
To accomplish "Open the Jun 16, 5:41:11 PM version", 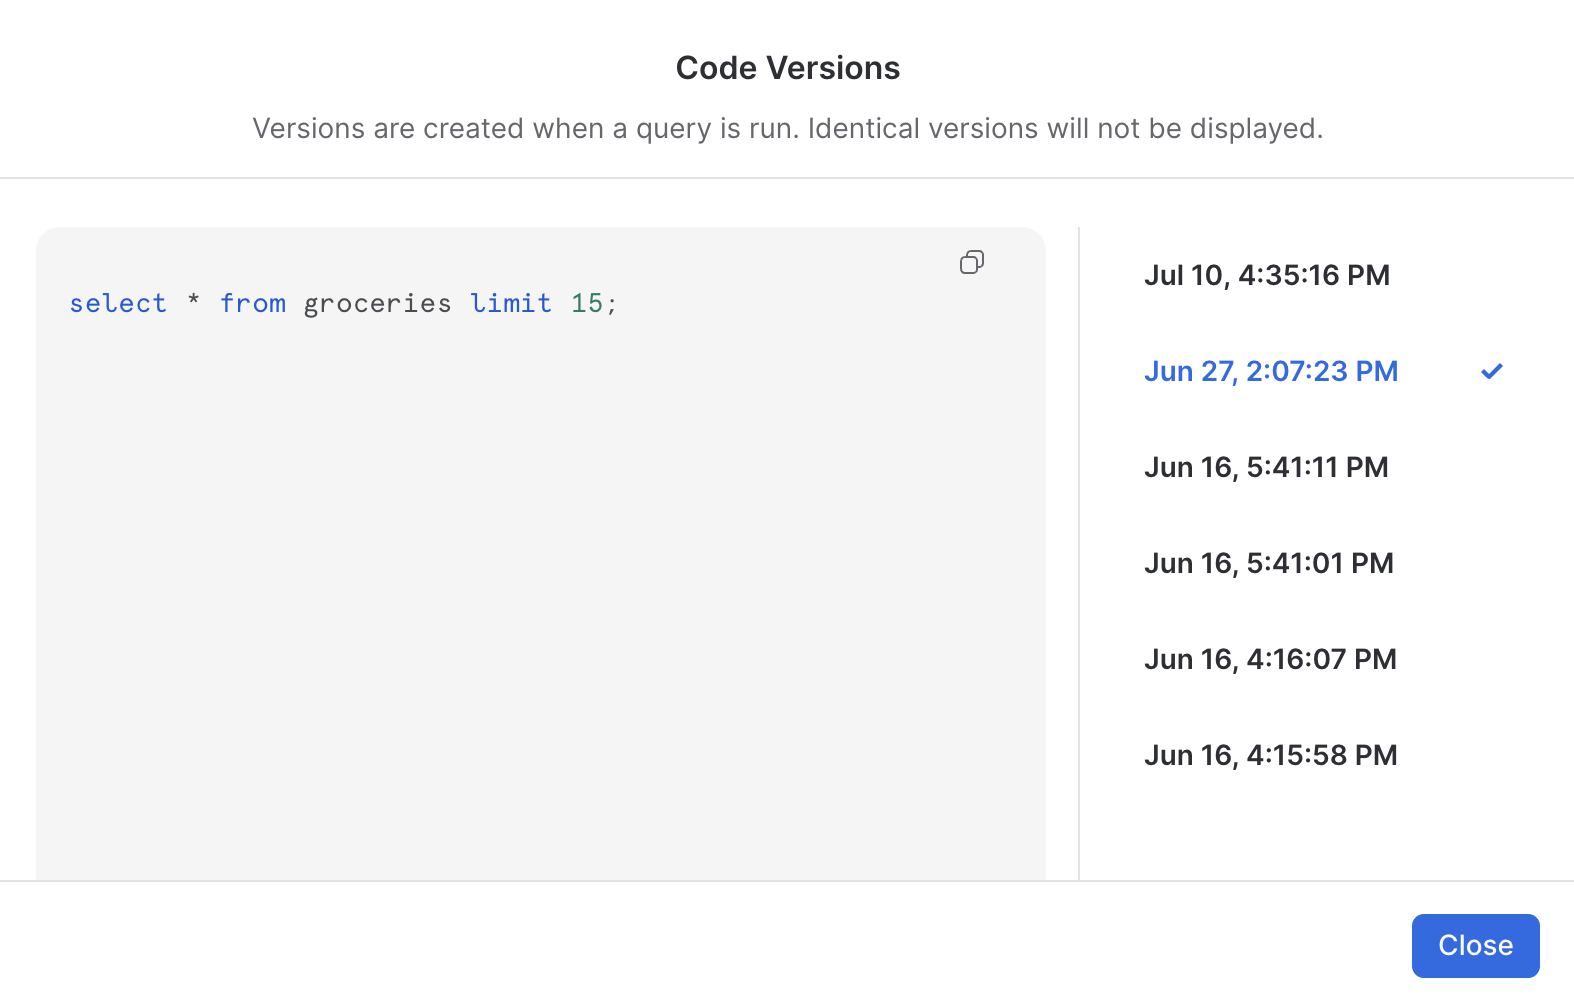I will pos(1266,467).
